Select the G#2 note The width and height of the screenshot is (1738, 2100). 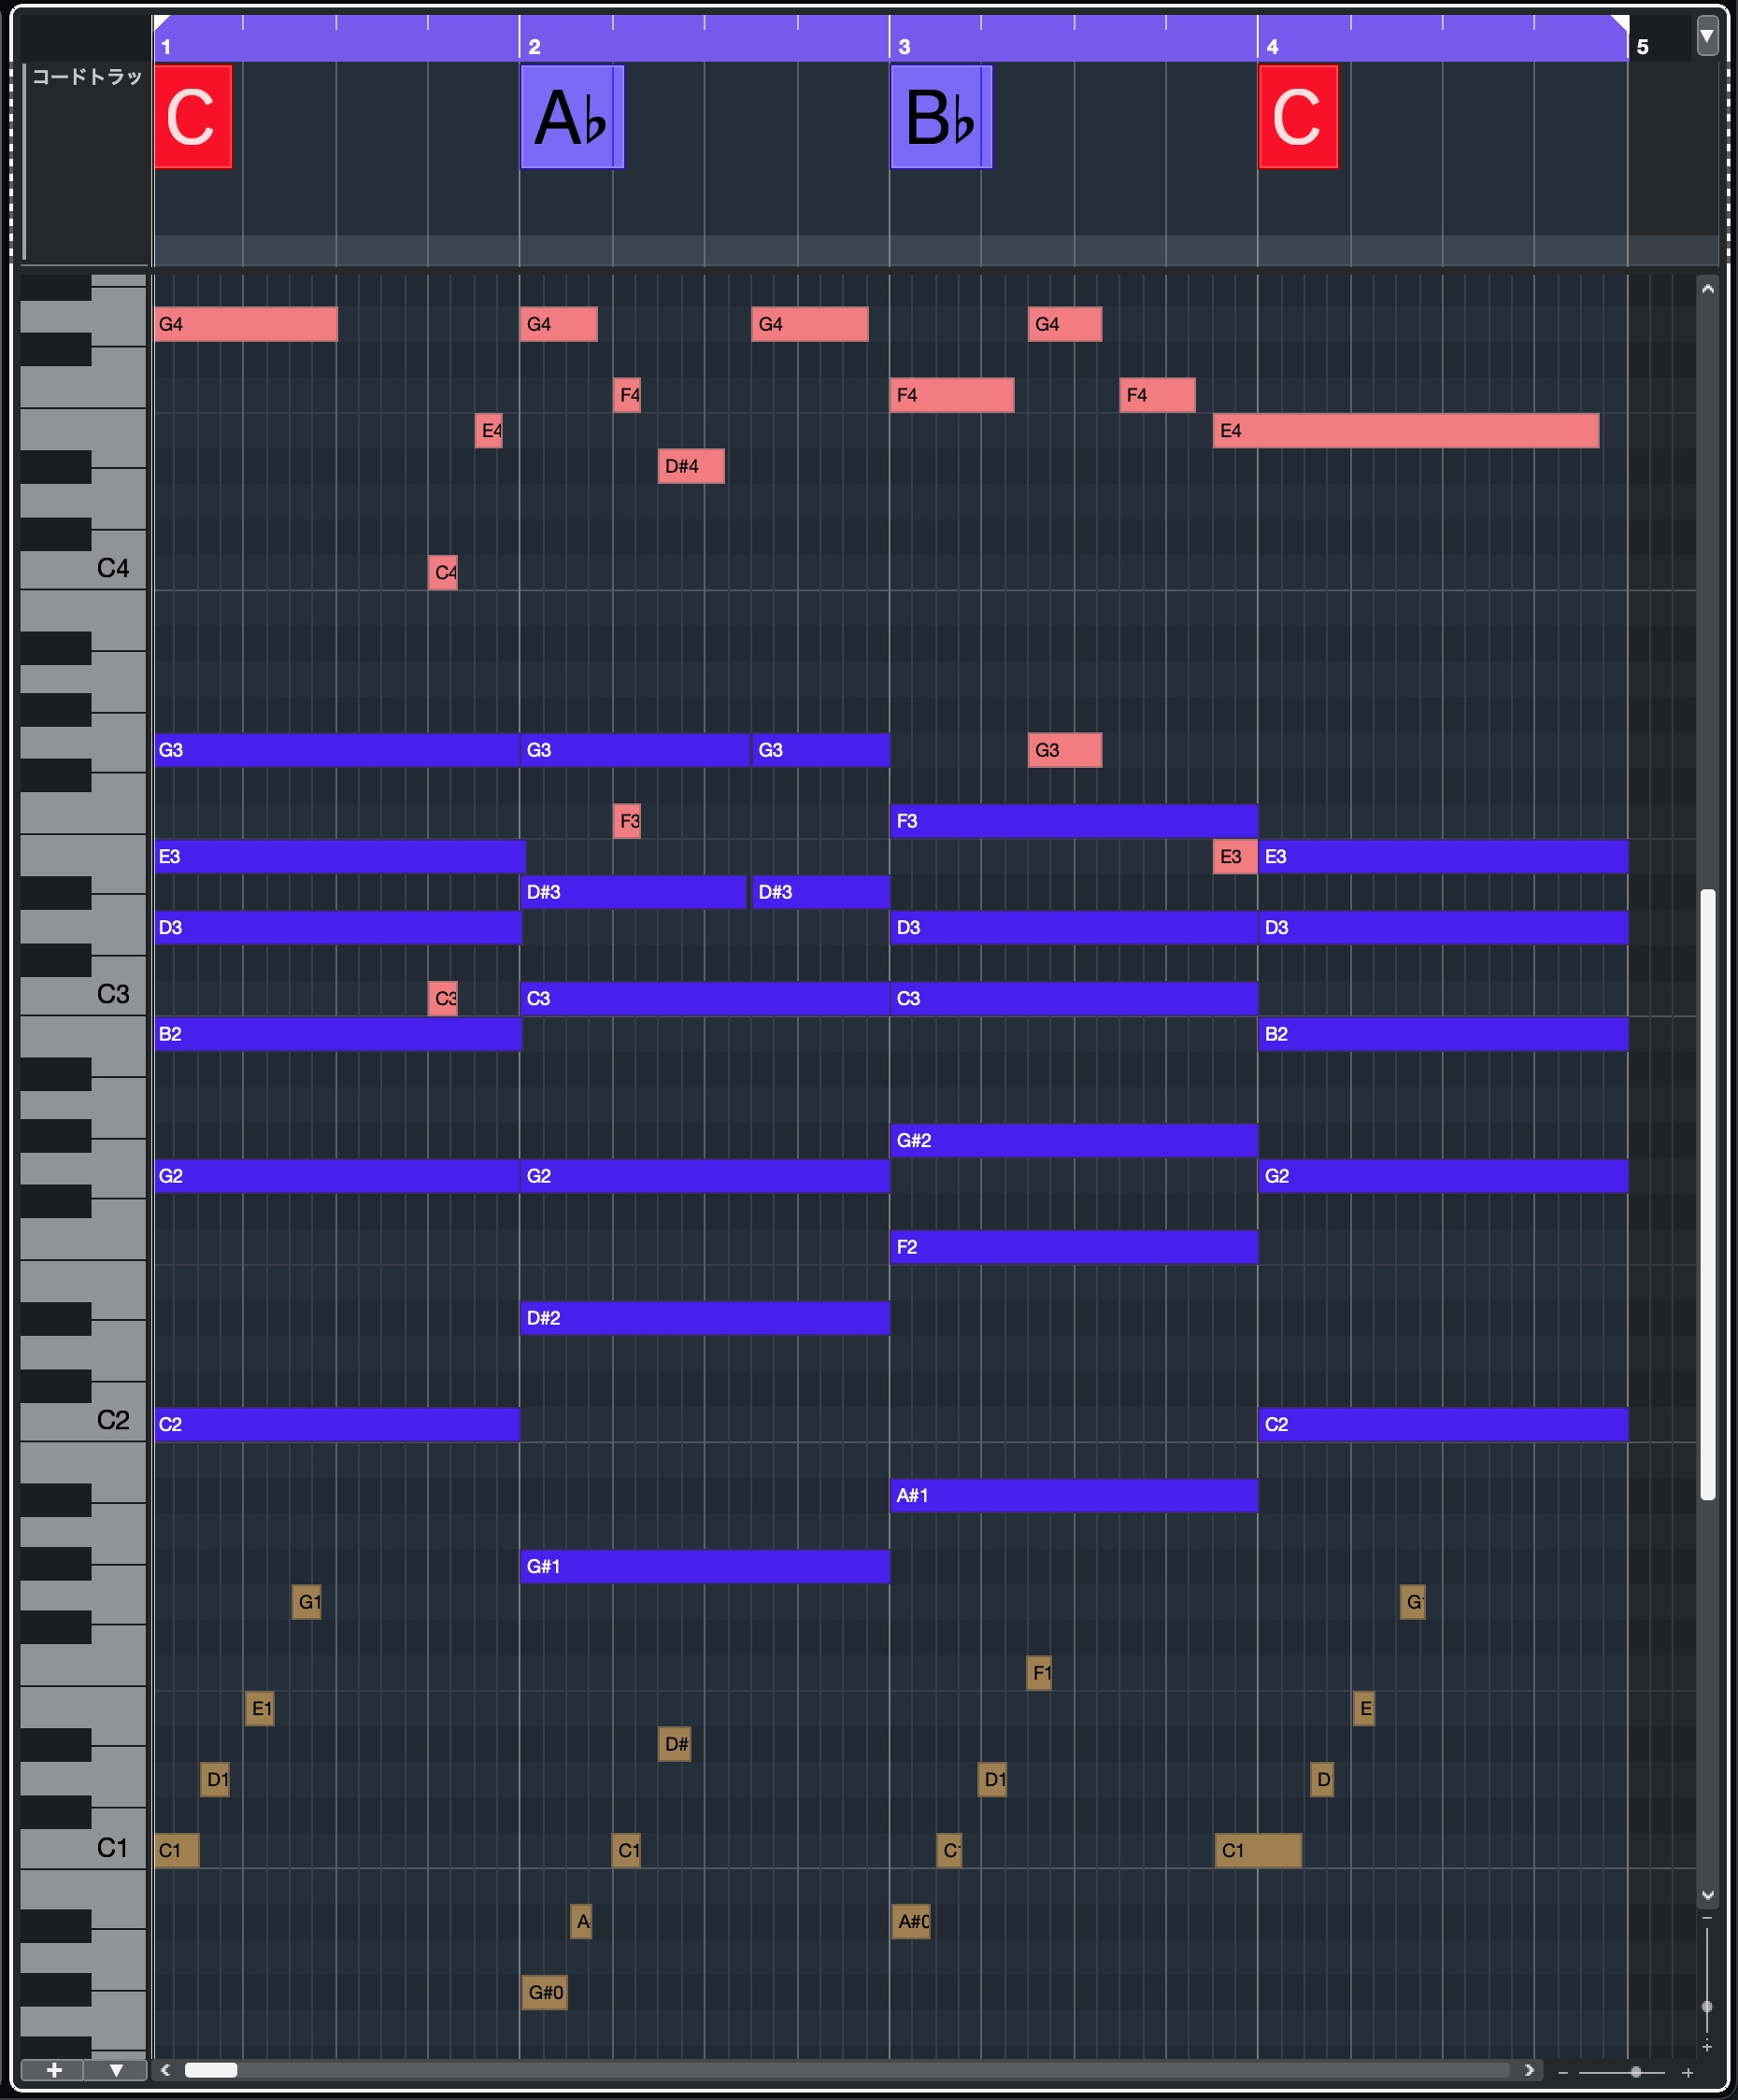[x=1074, y=1141]
